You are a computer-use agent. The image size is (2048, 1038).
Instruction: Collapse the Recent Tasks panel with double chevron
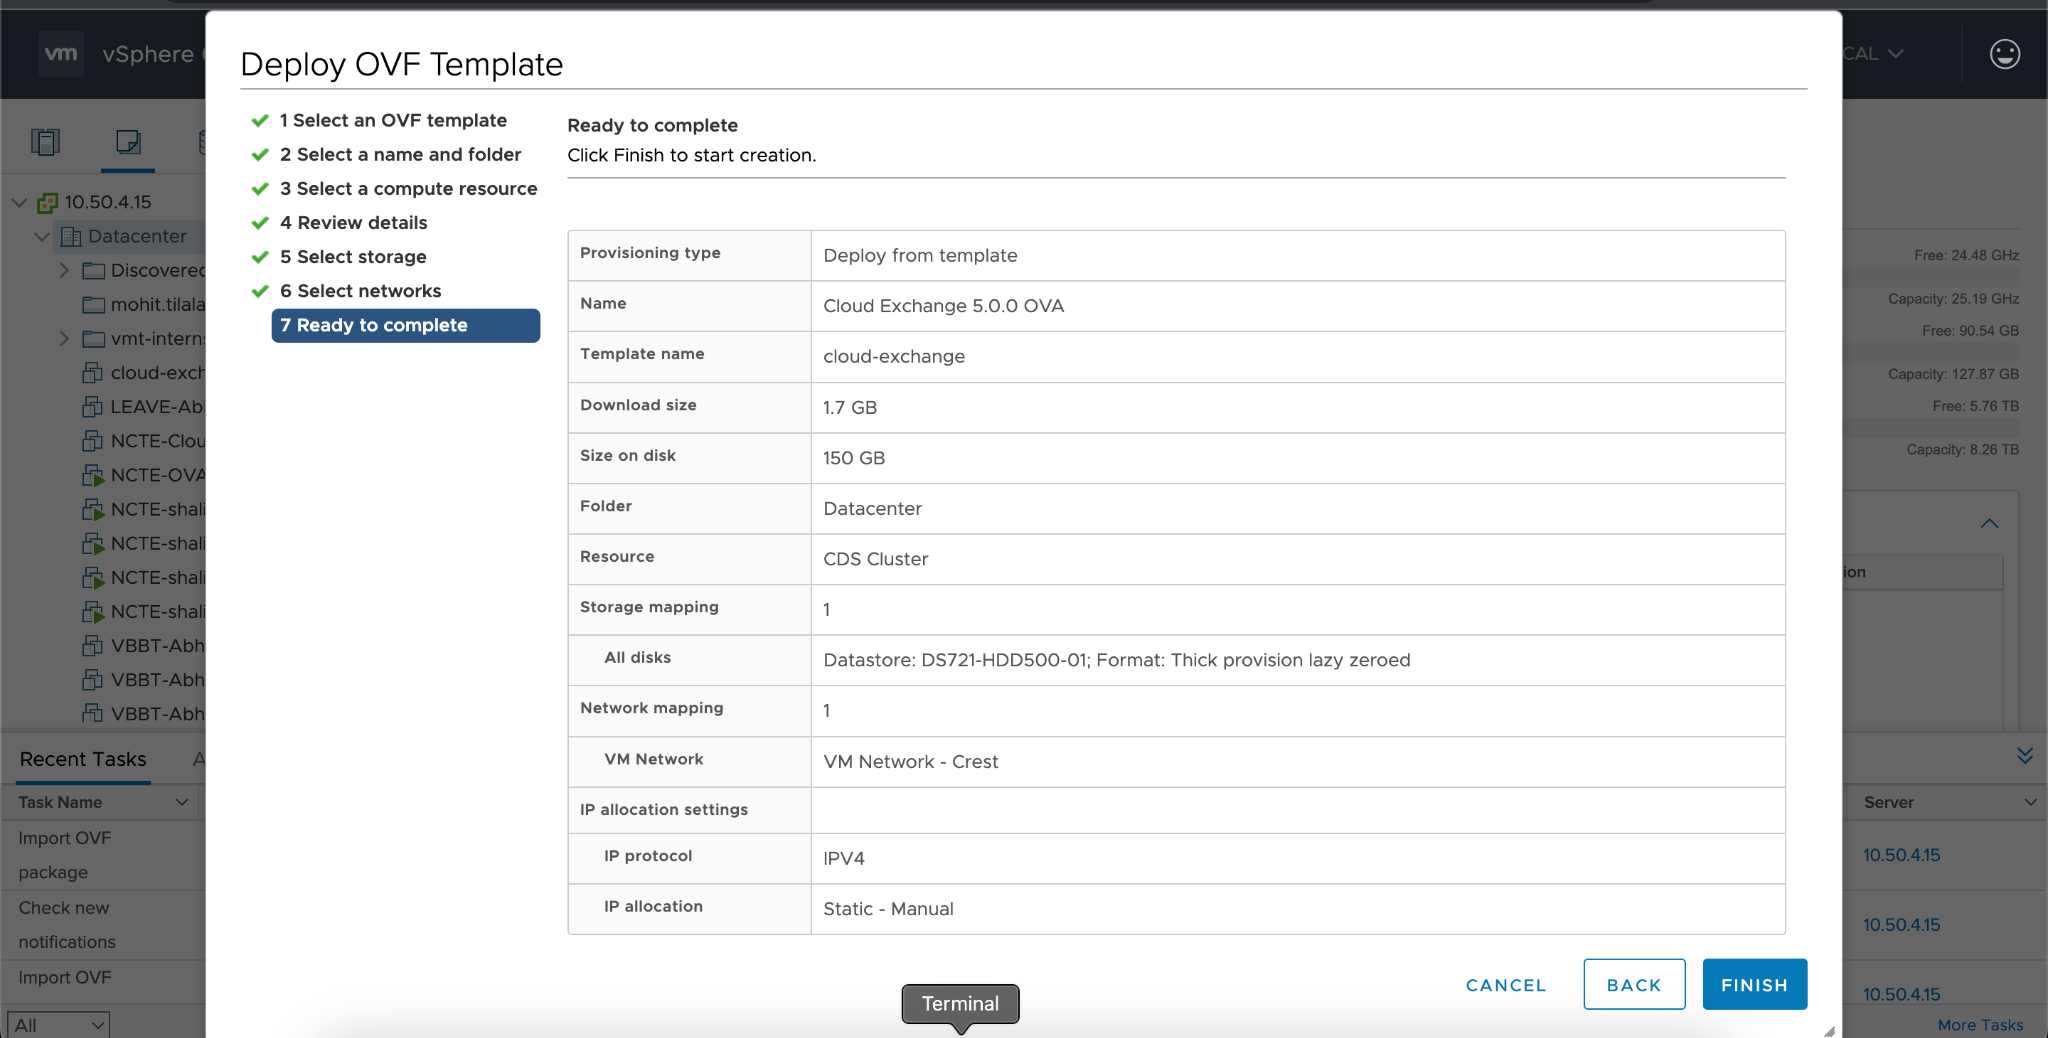[x=2025, y=756]
